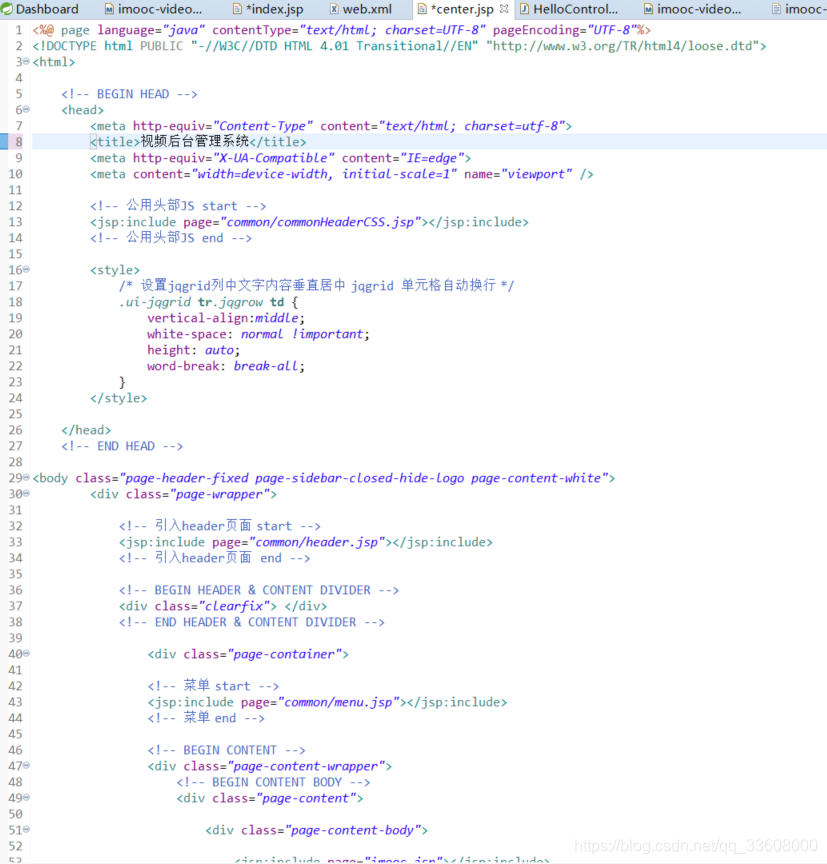Image resolution: width=827 pixels, height=864 pixels.
Task: Click the *index.jsp file icon
Action: coord(237,9)
